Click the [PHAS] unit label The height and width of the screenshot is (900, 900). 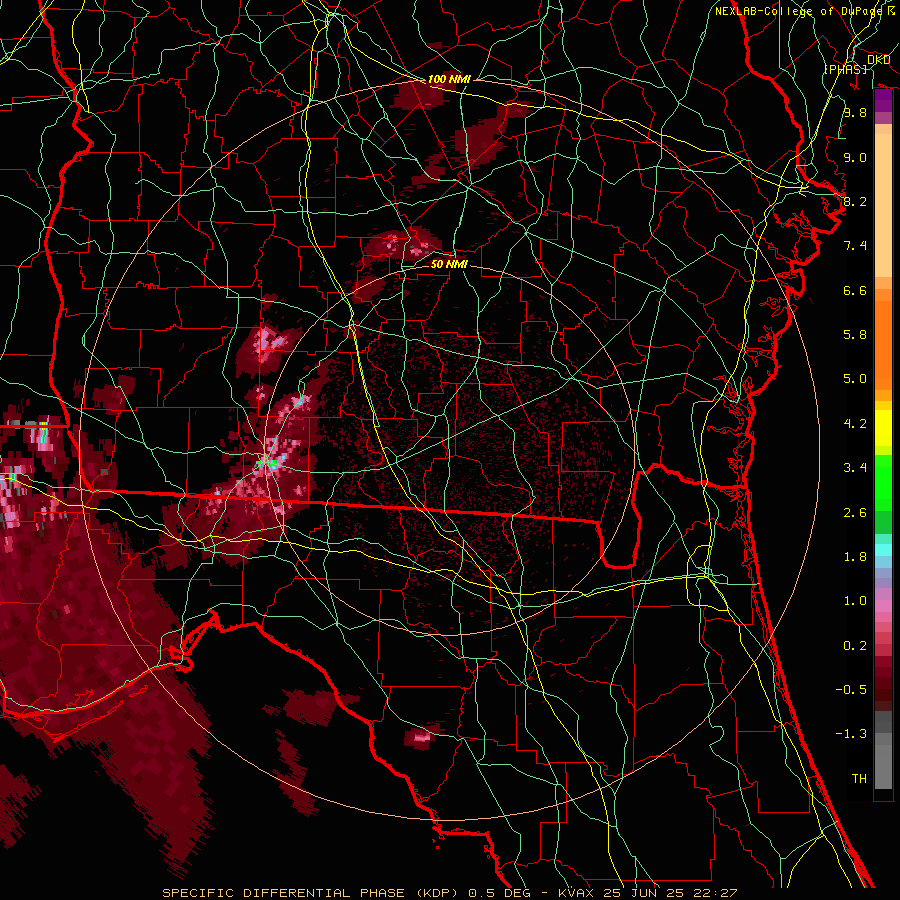coord(845,69)
